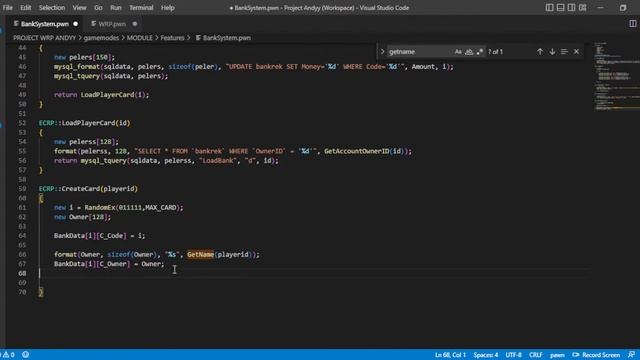The height and width of the screenshot is (360, 640).
Task: Click new pelerss[128] declaration
Action: click(86, 142)
